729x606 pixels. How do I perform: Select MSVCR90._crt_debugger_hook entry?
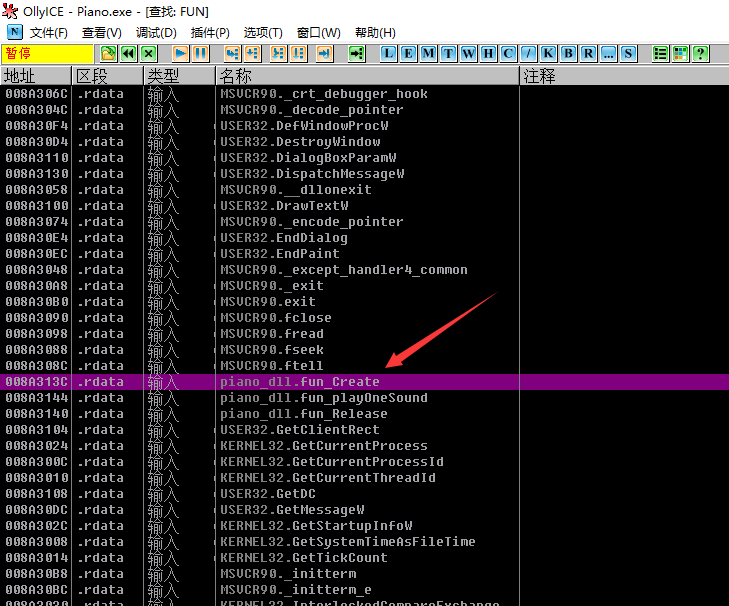coord(324,94)
